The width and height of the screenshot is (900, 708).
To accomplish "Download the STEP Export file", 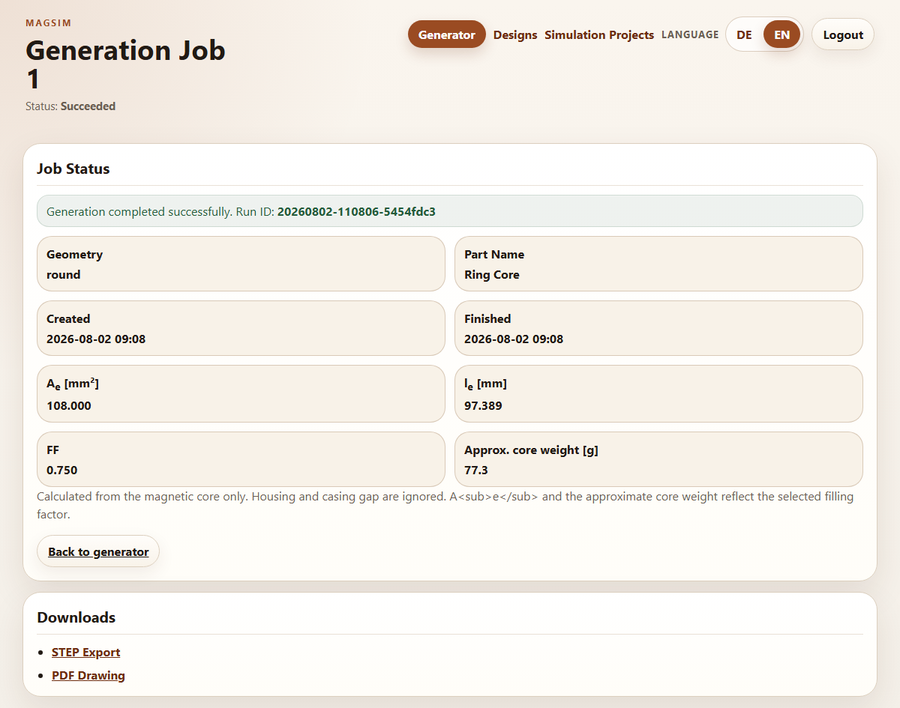I will 86,652.
